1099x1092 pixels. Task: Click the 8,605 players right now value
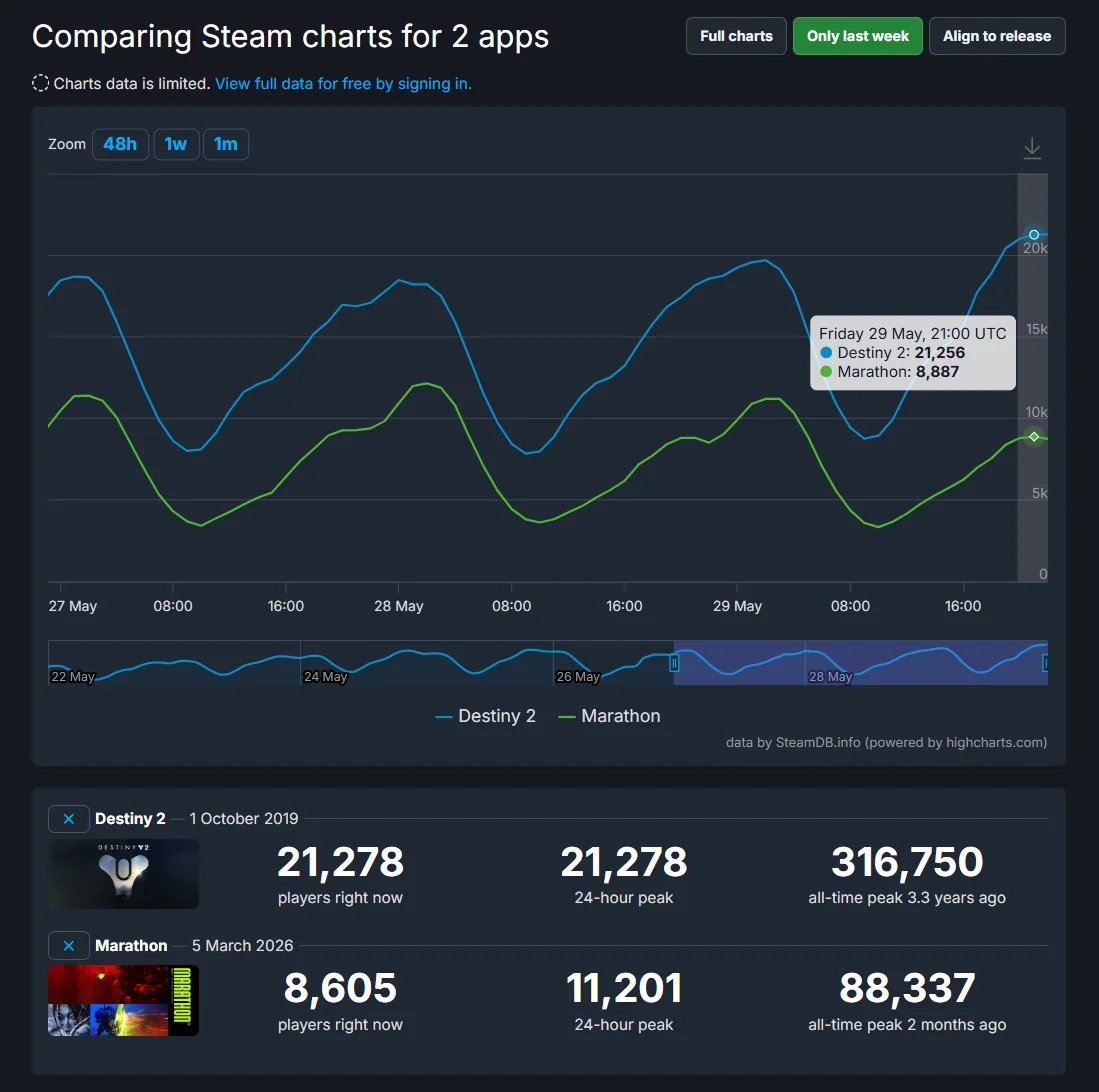coord(340,988)
